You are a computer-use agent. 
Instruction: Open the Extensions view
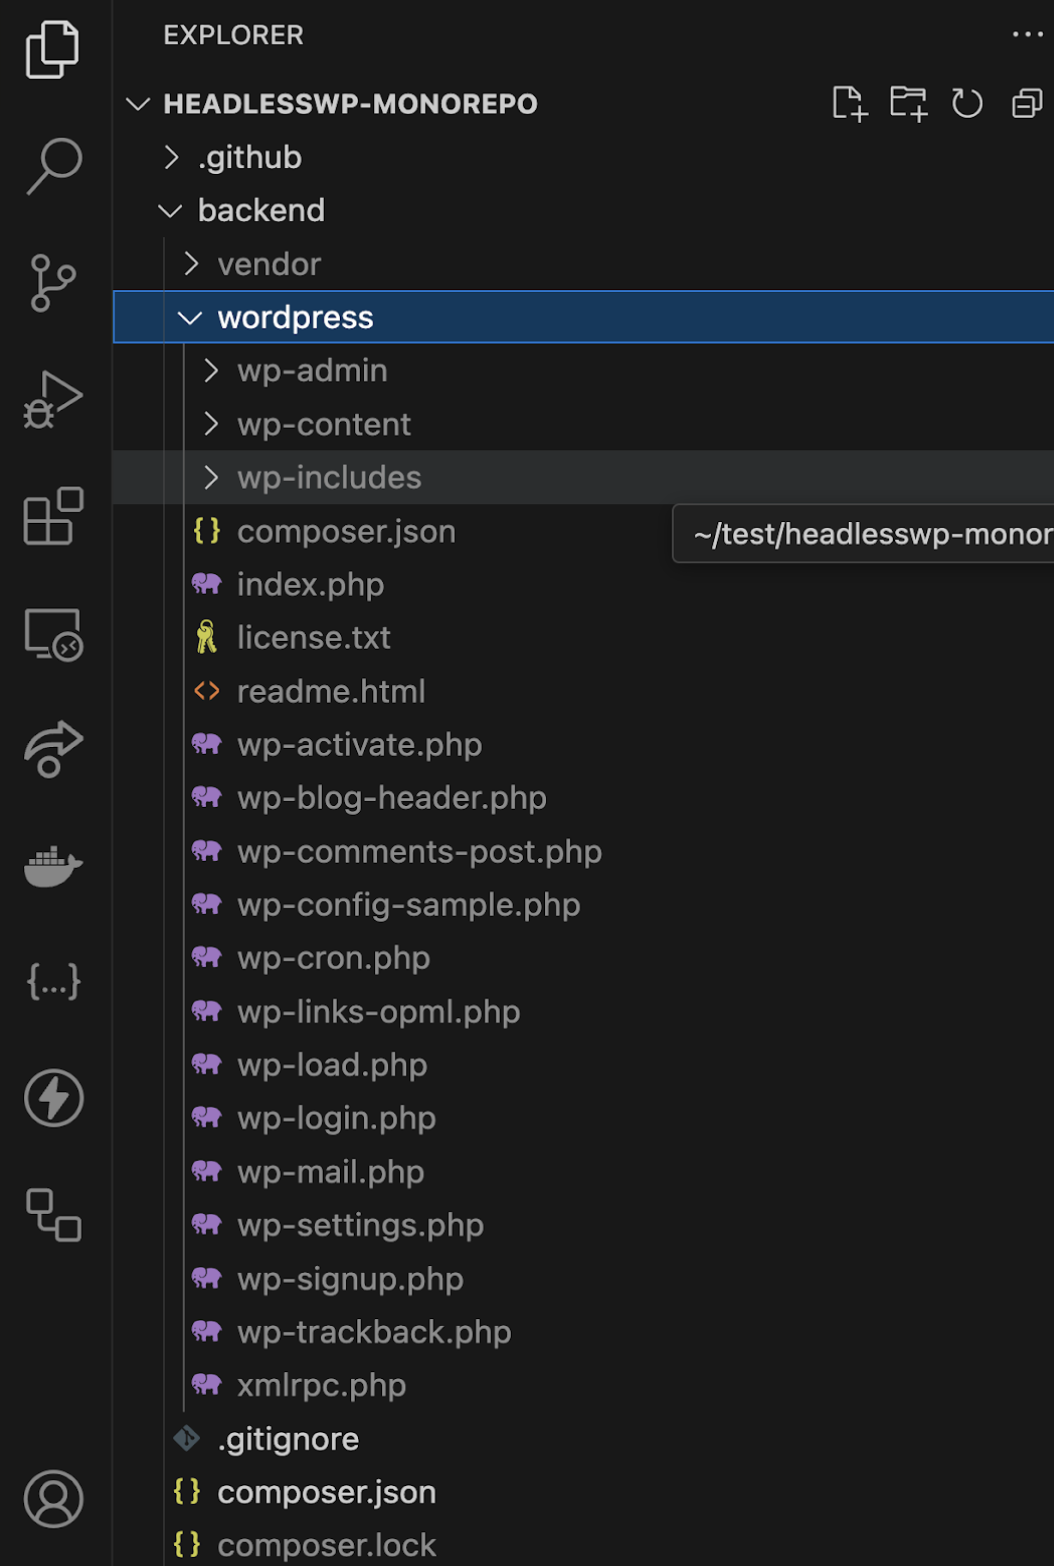[54, 518]
